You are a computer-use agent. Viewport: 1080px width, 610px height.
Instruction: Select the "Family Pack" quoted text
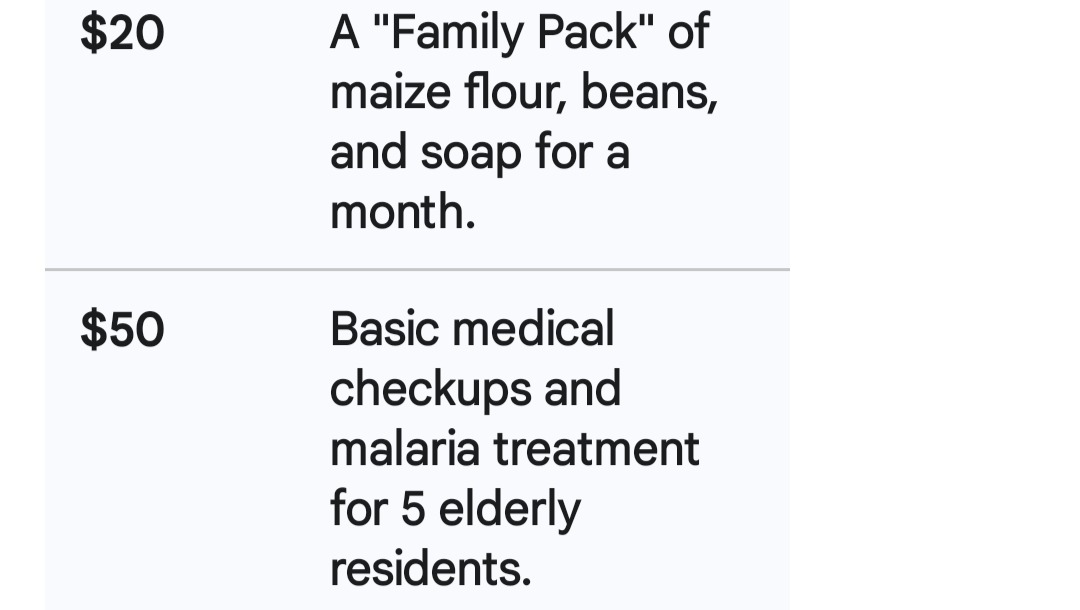512,34
